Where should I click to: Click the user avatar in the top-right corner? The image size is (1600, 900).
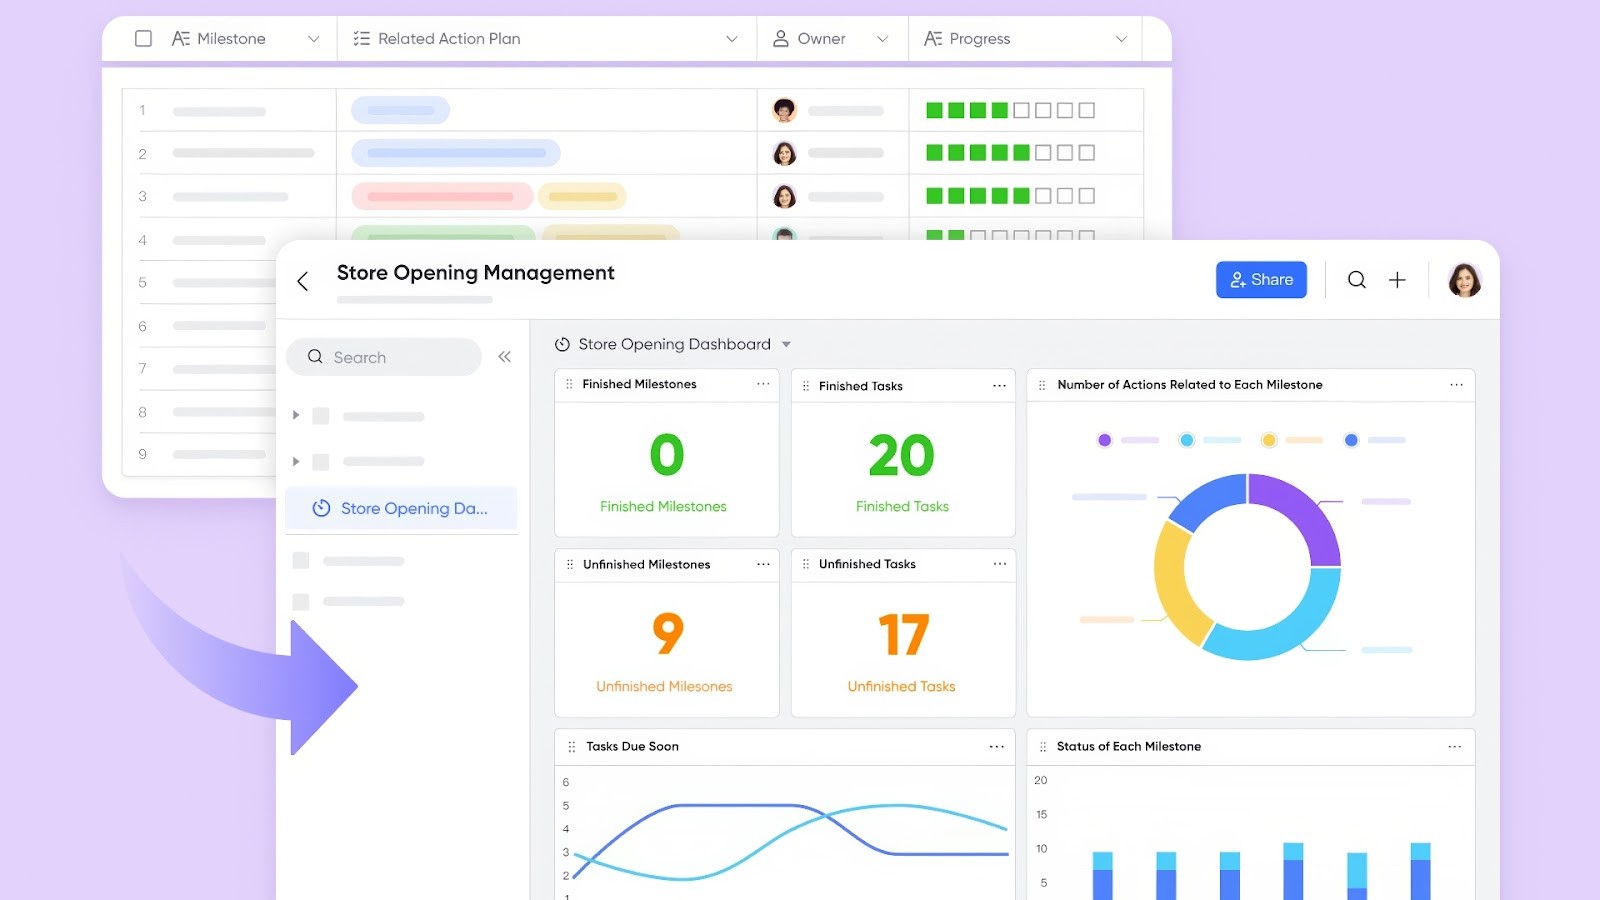click(1463, 280)
